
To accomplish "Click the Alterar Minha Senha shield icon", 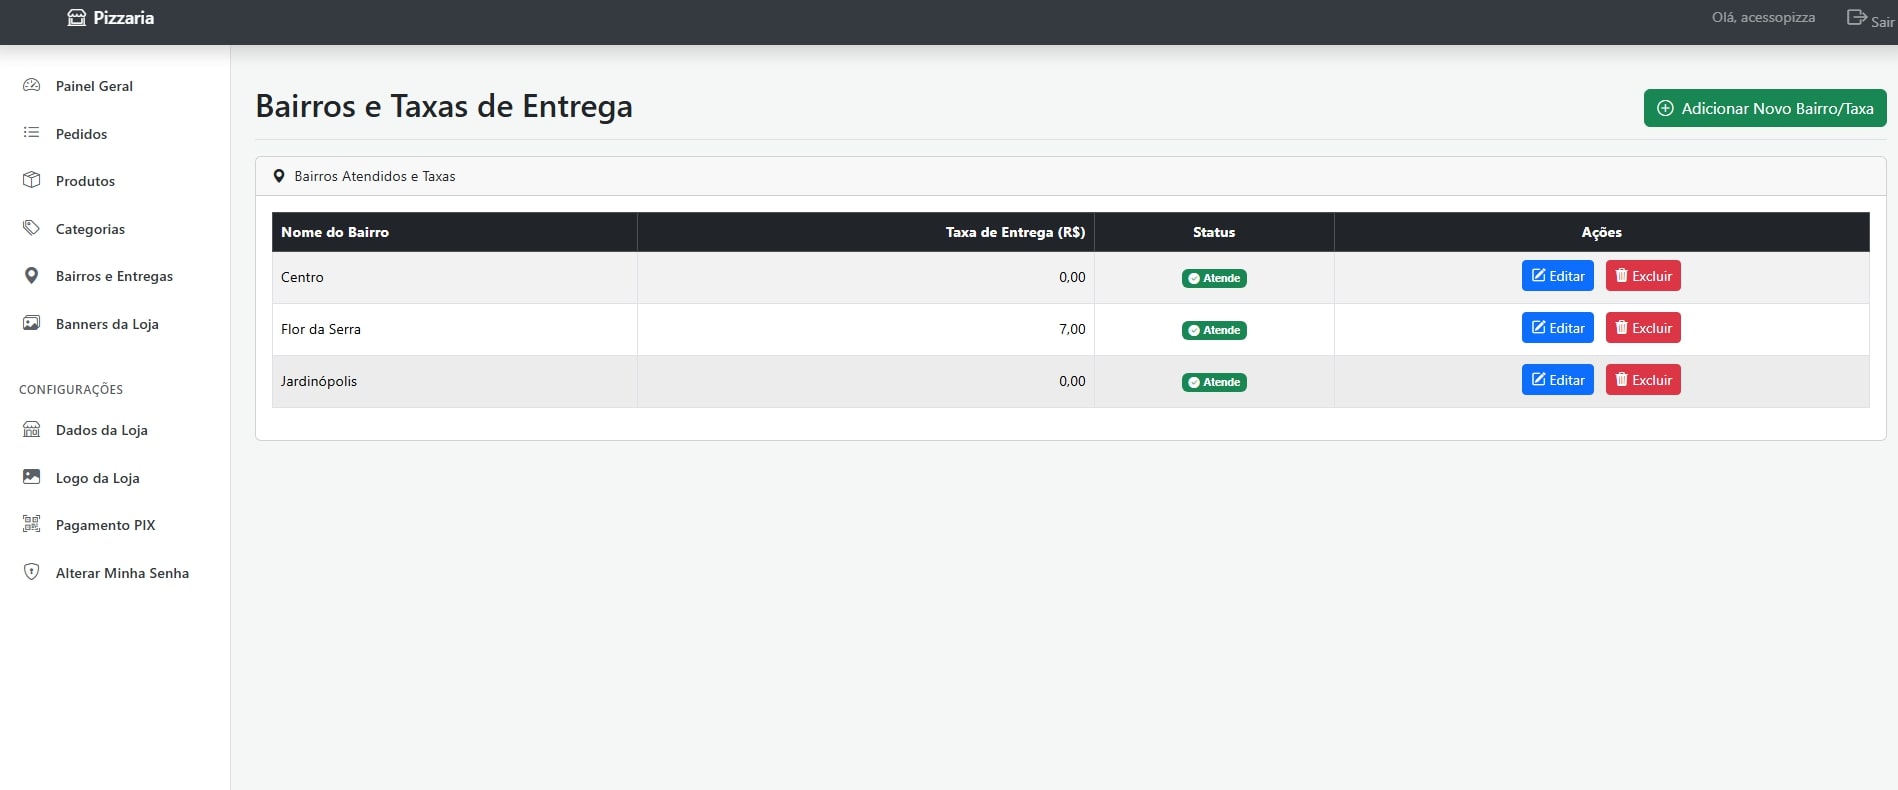I will tap(32, 572).
